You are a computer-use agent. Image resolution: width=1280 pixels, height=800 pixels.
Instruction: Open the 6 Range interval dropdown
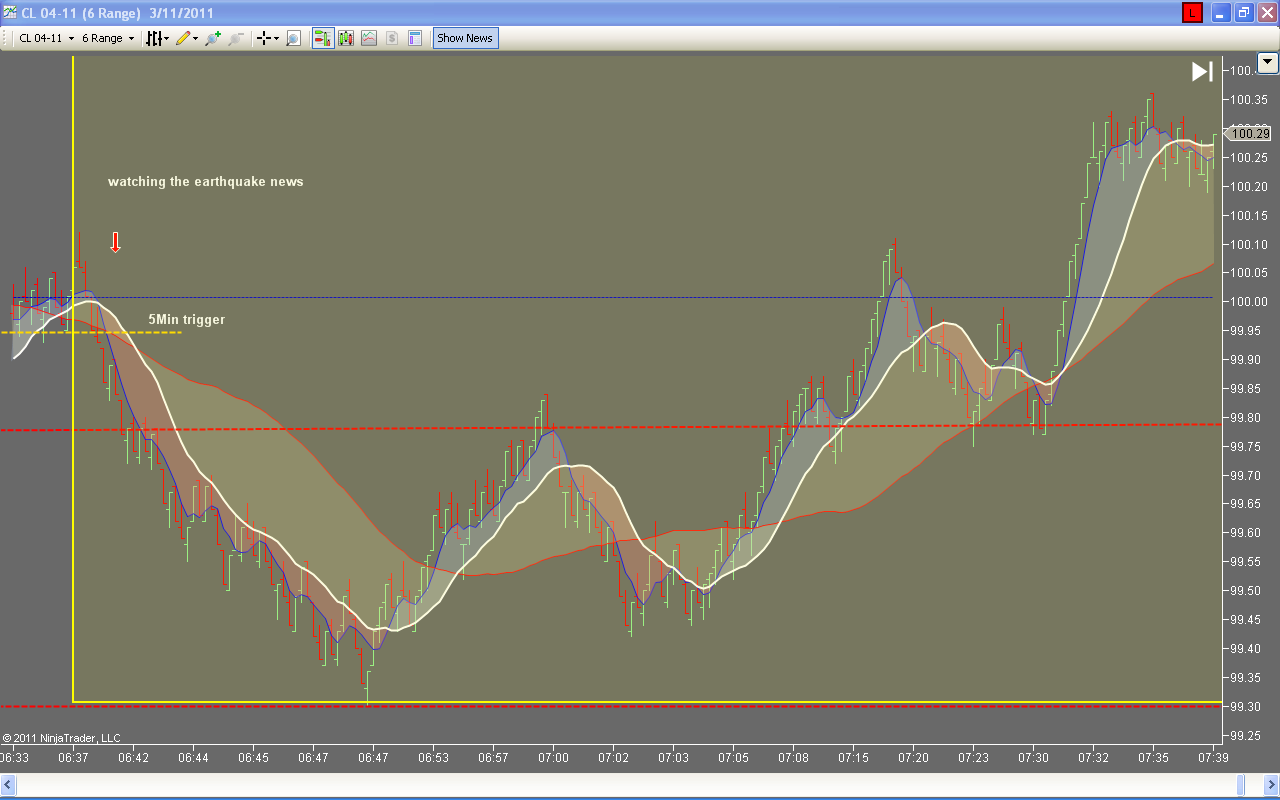[x=108, y=38]
